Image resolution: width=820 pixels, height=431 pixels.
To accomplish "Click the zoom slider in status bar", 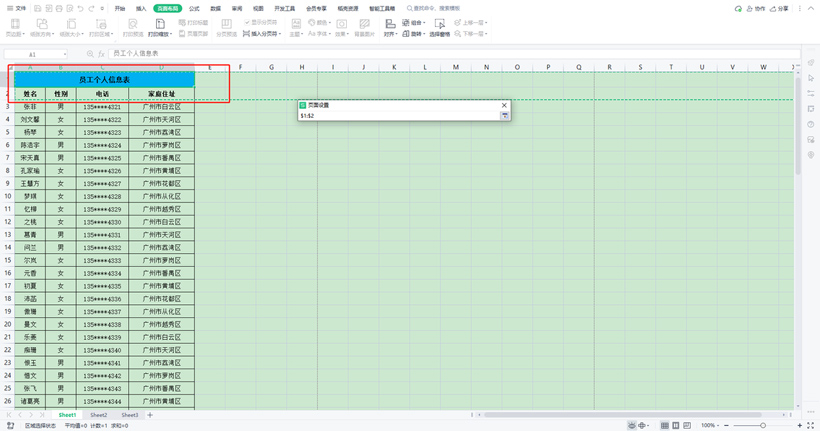I will click(x=763, y=425).
